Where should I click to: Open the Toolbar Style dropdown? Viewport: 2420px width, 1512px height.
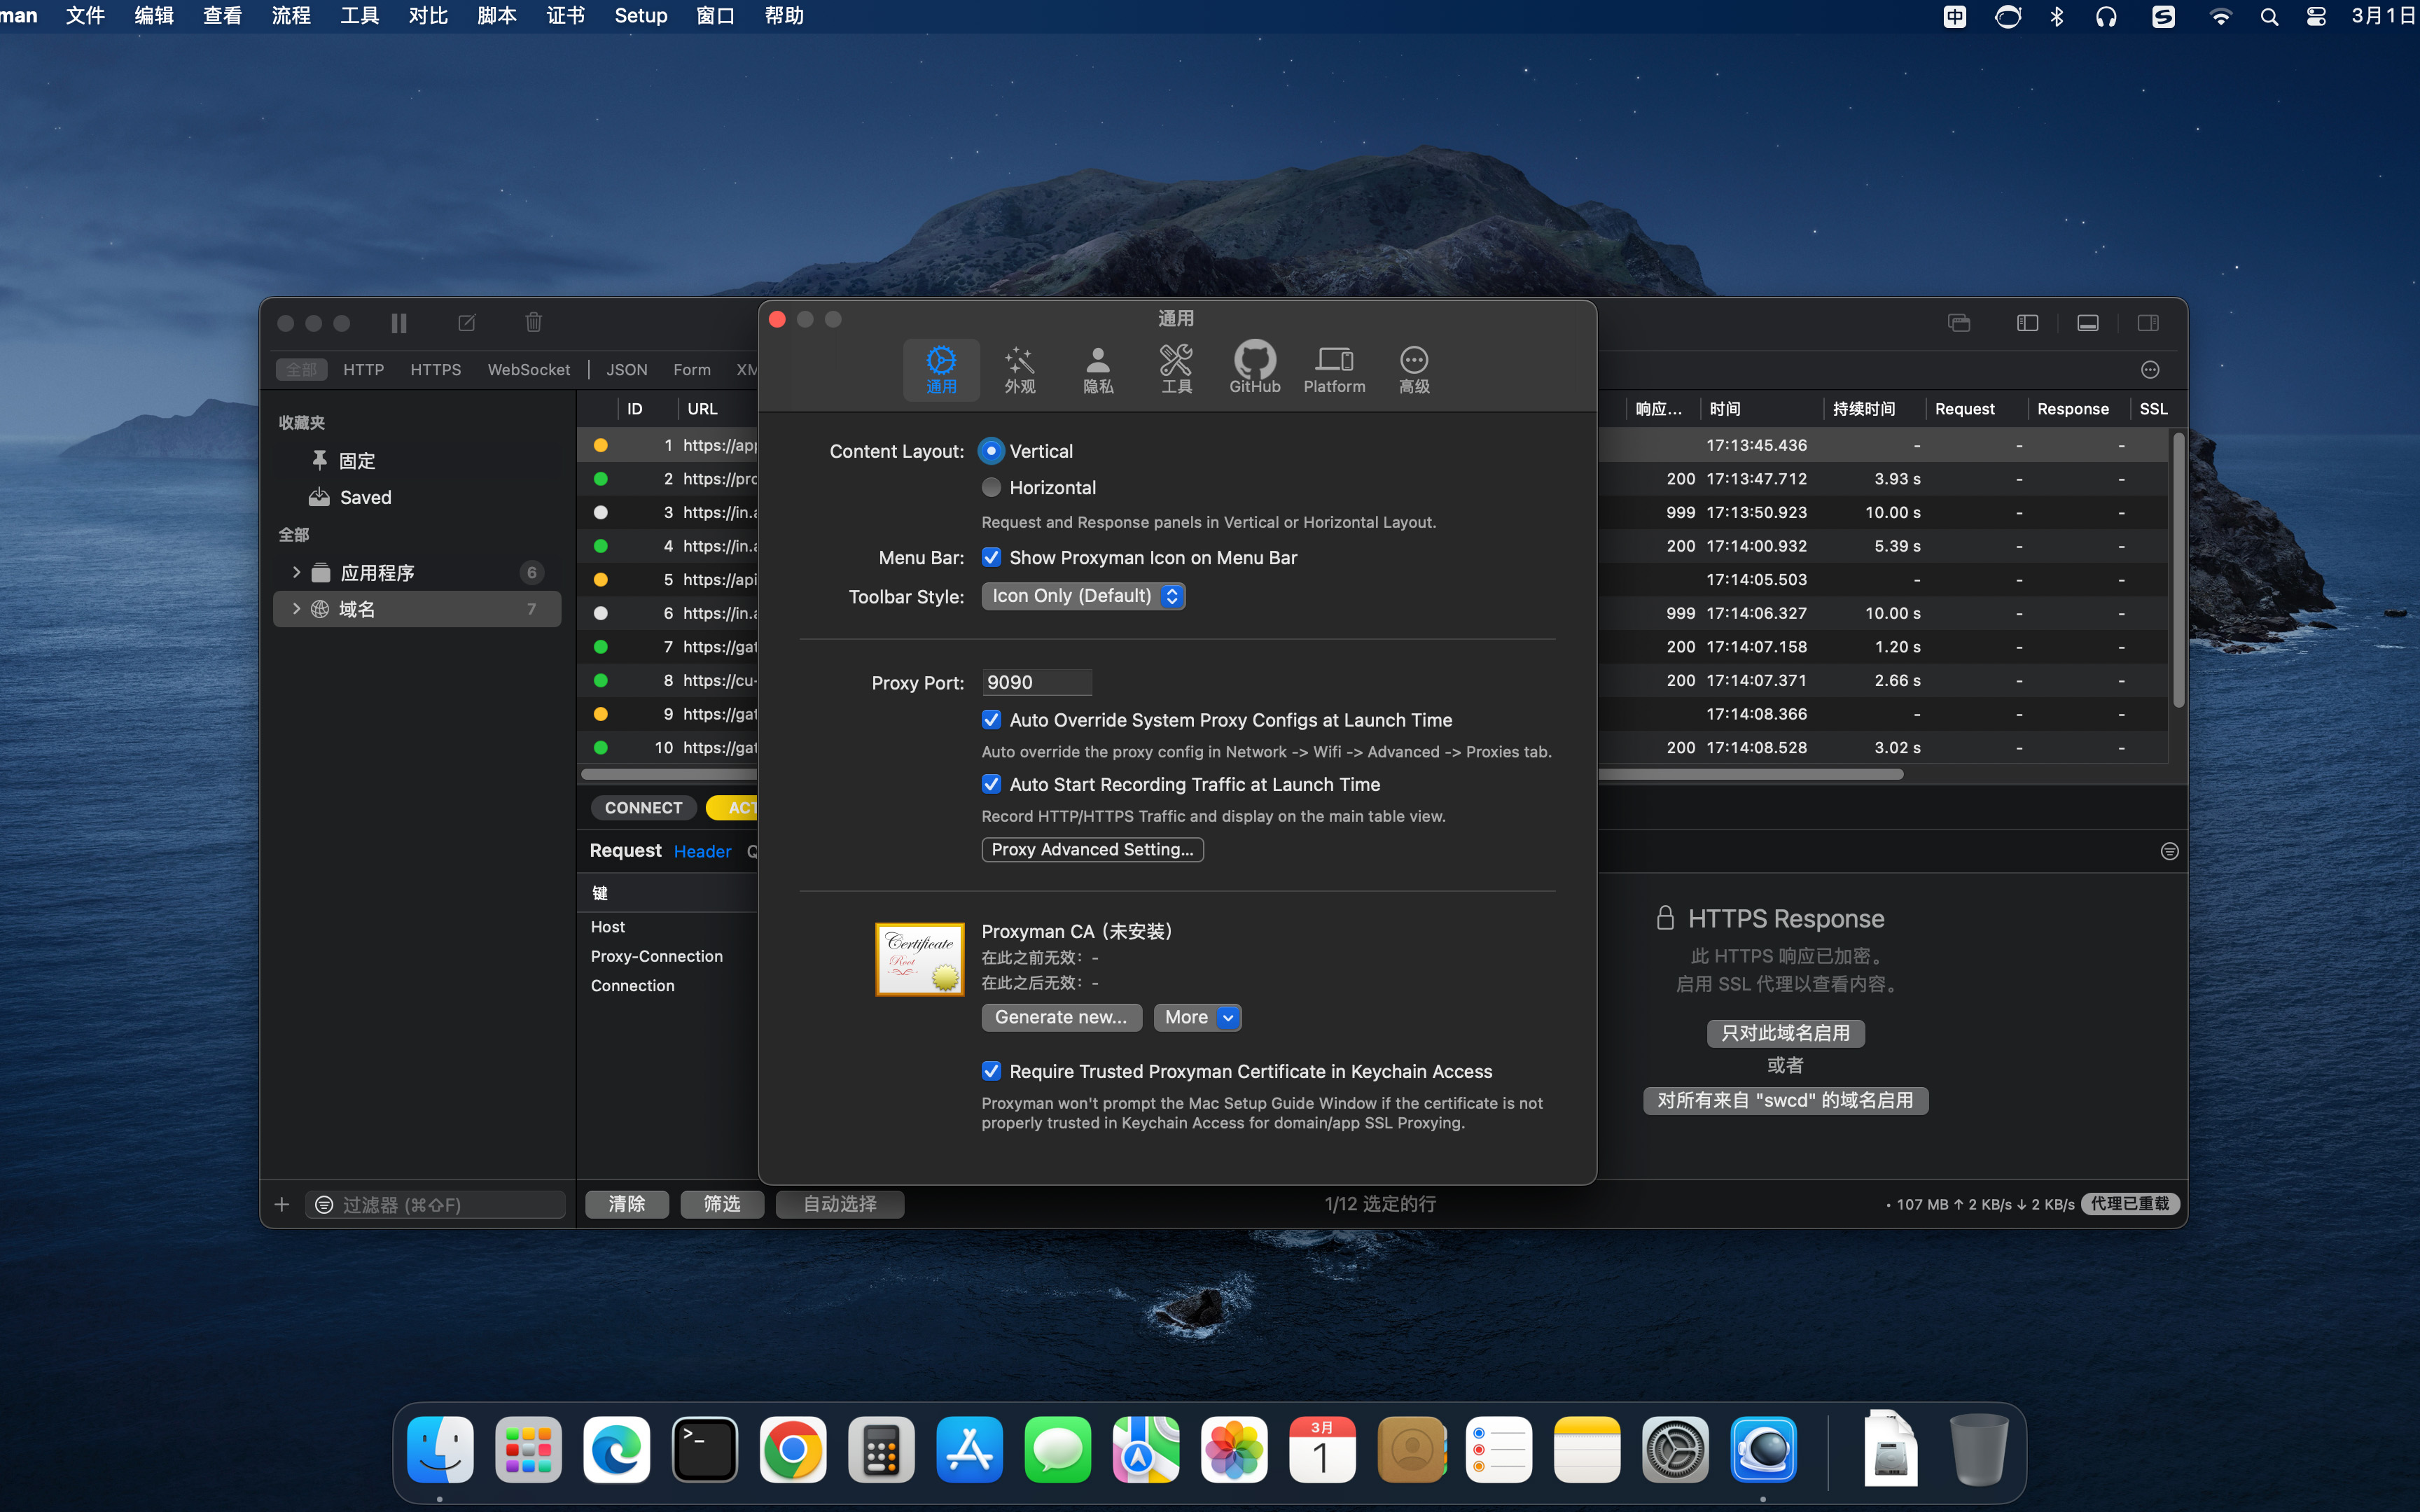tap(1083, 596)
